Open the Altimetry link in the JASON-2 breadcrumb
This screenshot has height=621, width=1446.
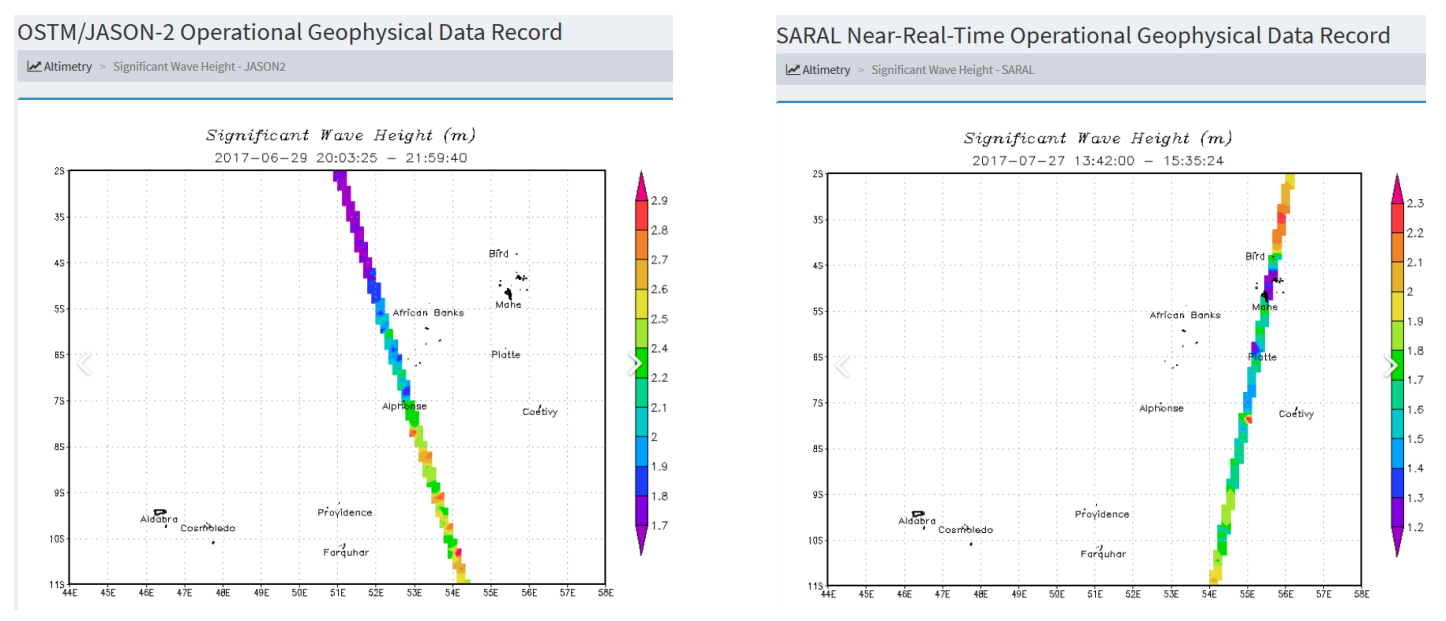pyautogui.click(x=68, y=67)
